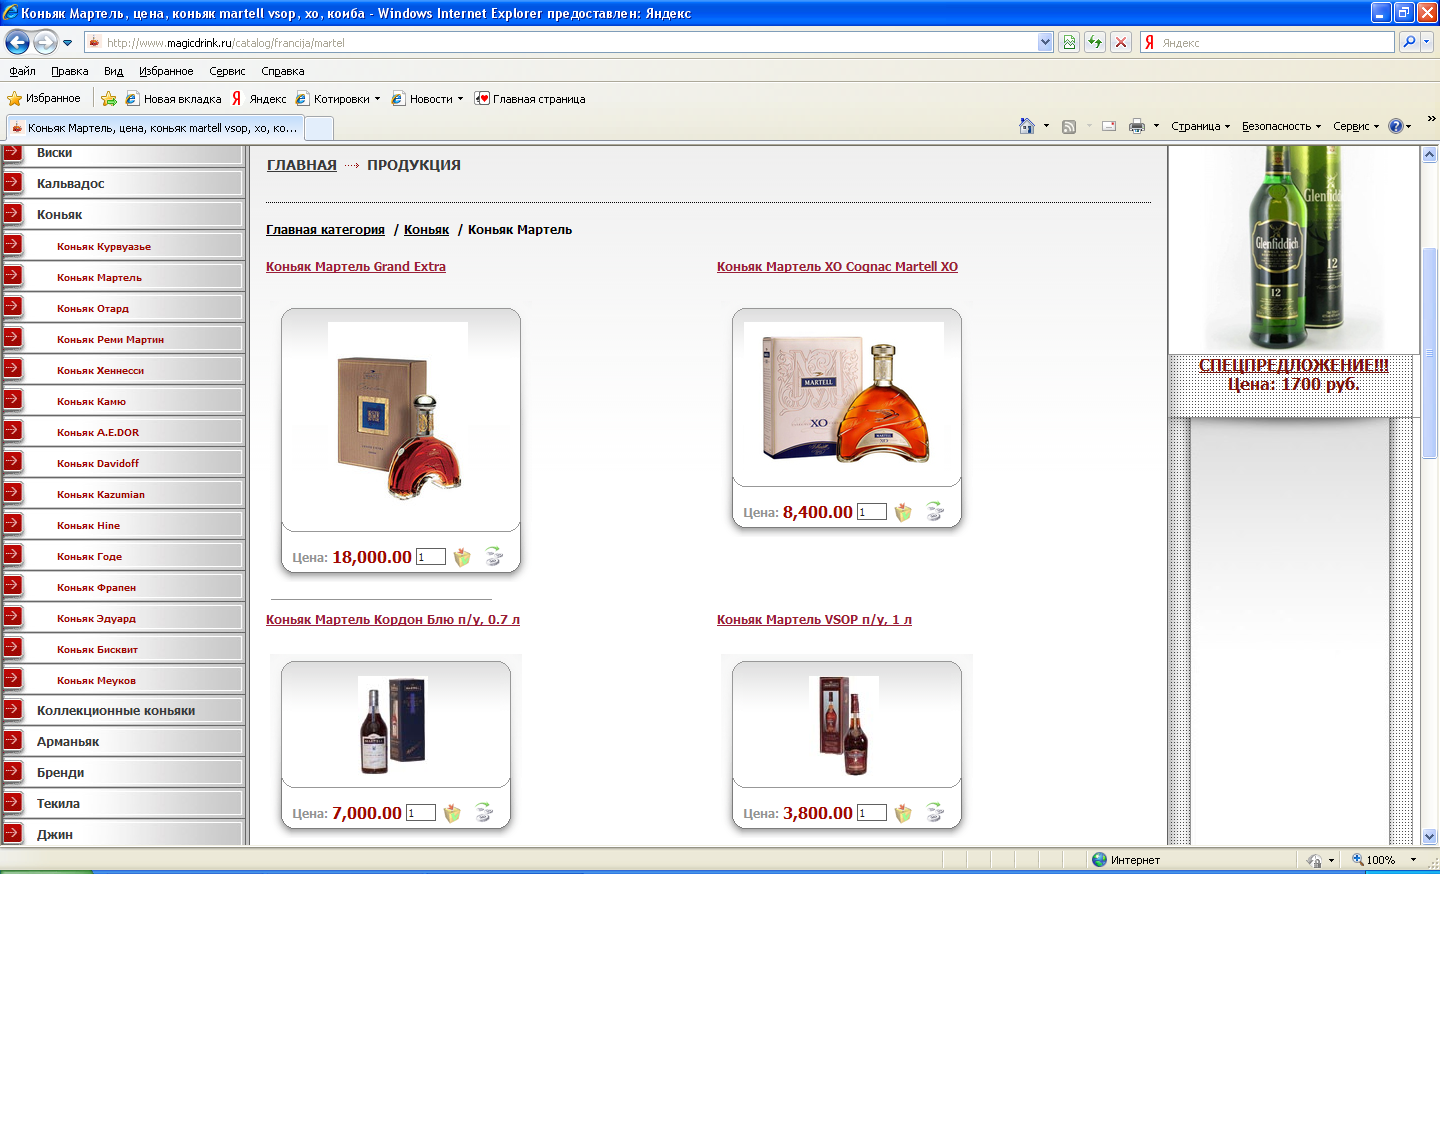
Task: Open the Справка menu
Action: [282, 71]
